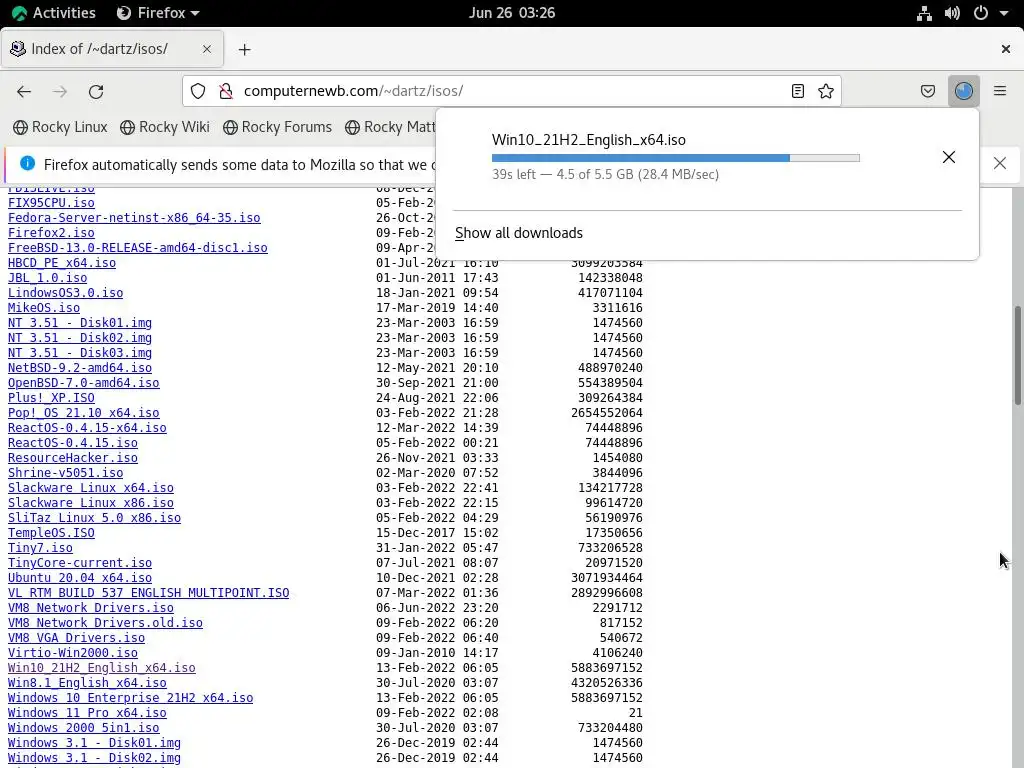Screen dimensions: 1024x768
Task: Open the Firefox hamburger menu
Action: [x=1000, y=91]
